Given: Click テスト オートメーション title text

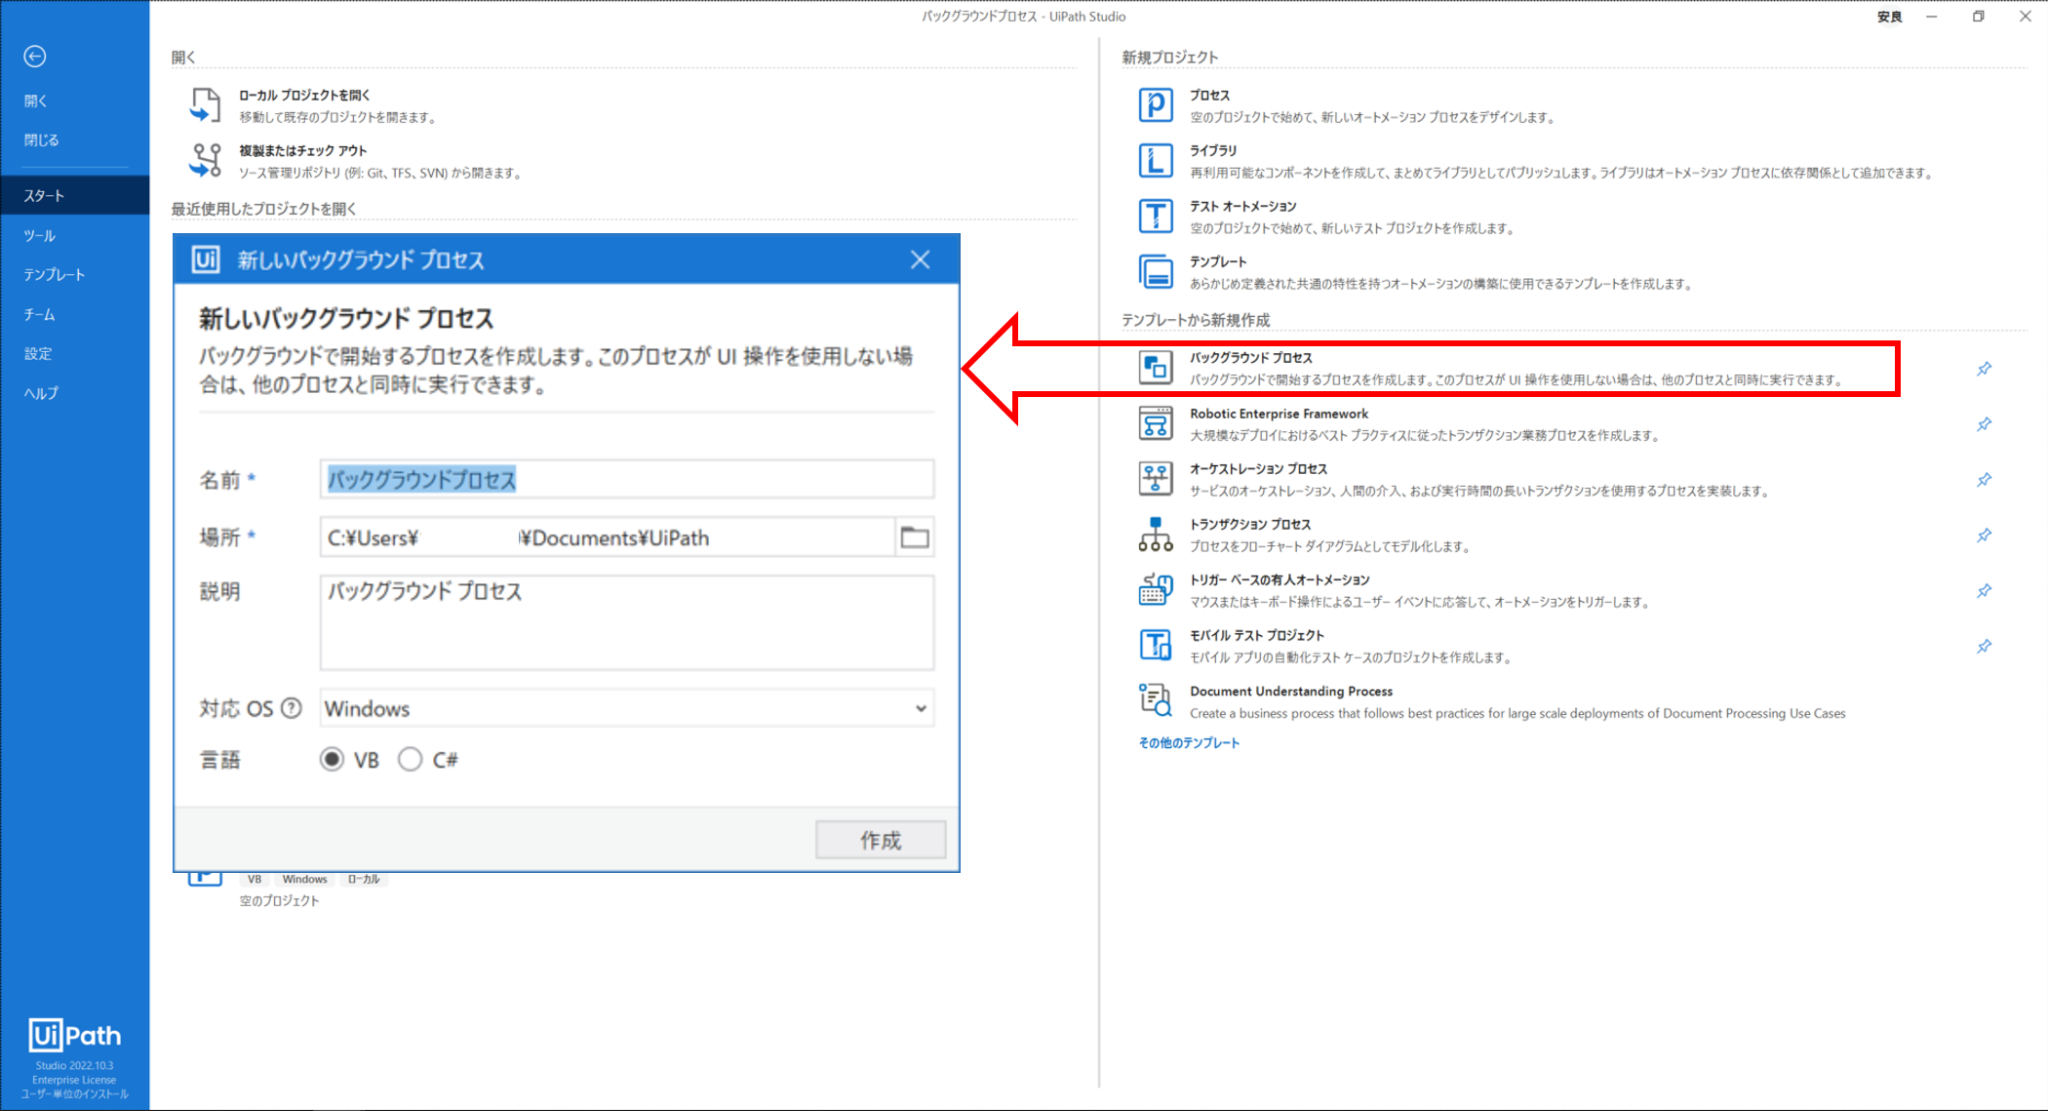Looking at the screenshot, I should click(x=1242, y=206).
